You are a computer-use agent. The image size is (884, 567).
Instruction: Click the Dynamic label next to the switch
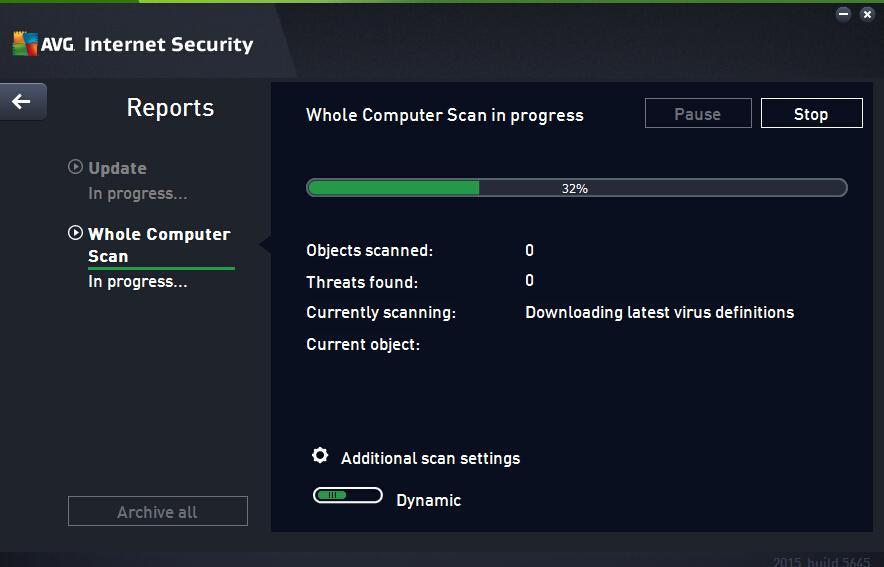428,500
